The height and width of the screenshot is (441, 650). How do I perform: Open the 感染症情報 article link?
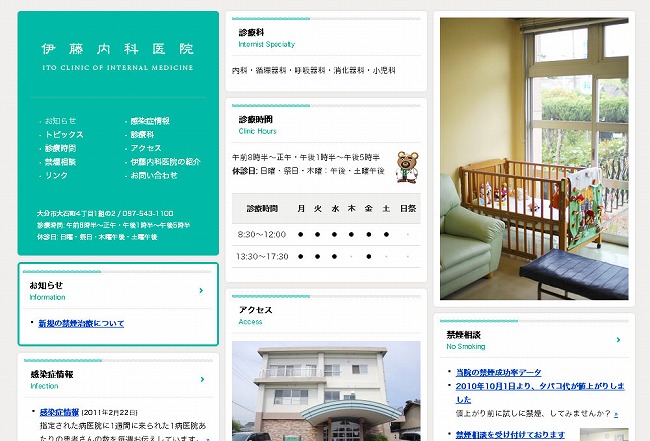click(x=59, y=412)
